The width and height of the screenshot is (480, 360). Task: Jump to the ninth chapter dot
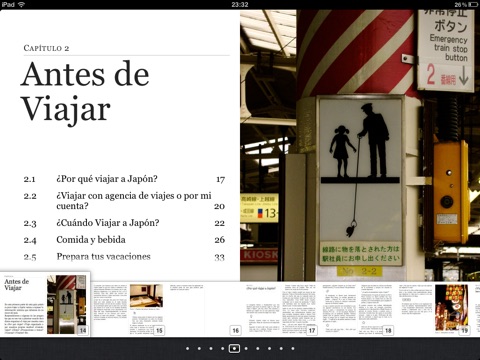281,348
